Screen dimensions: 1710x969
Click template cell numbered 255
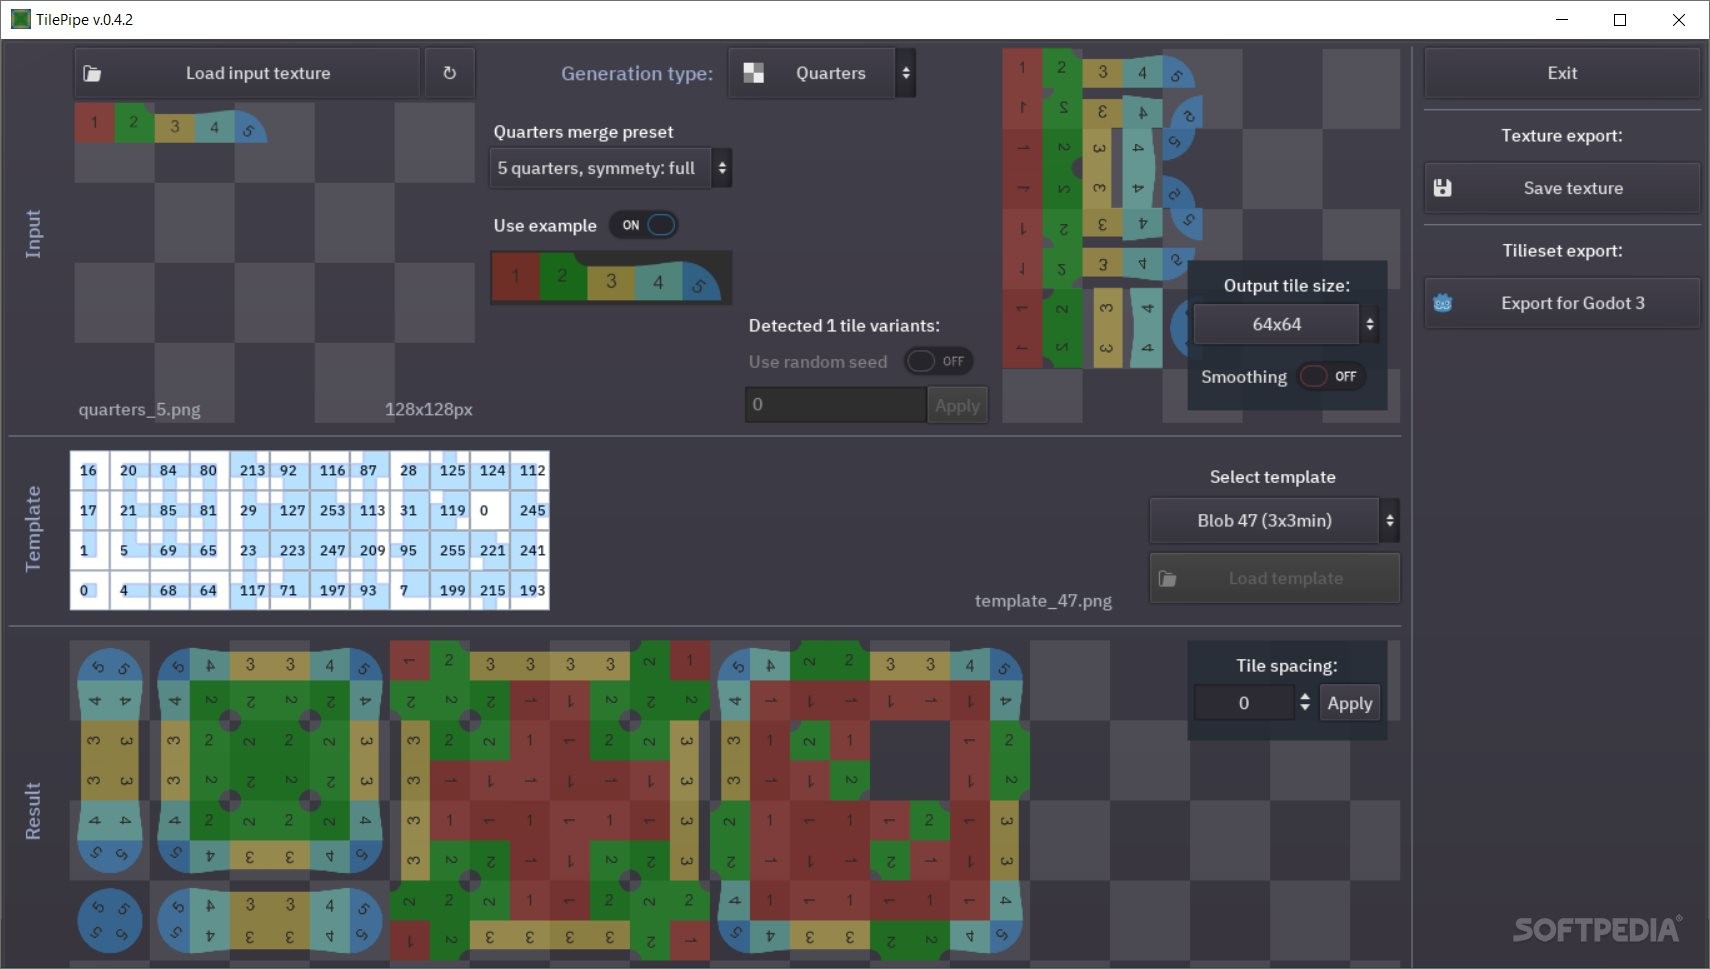click(x=450, y=550)
